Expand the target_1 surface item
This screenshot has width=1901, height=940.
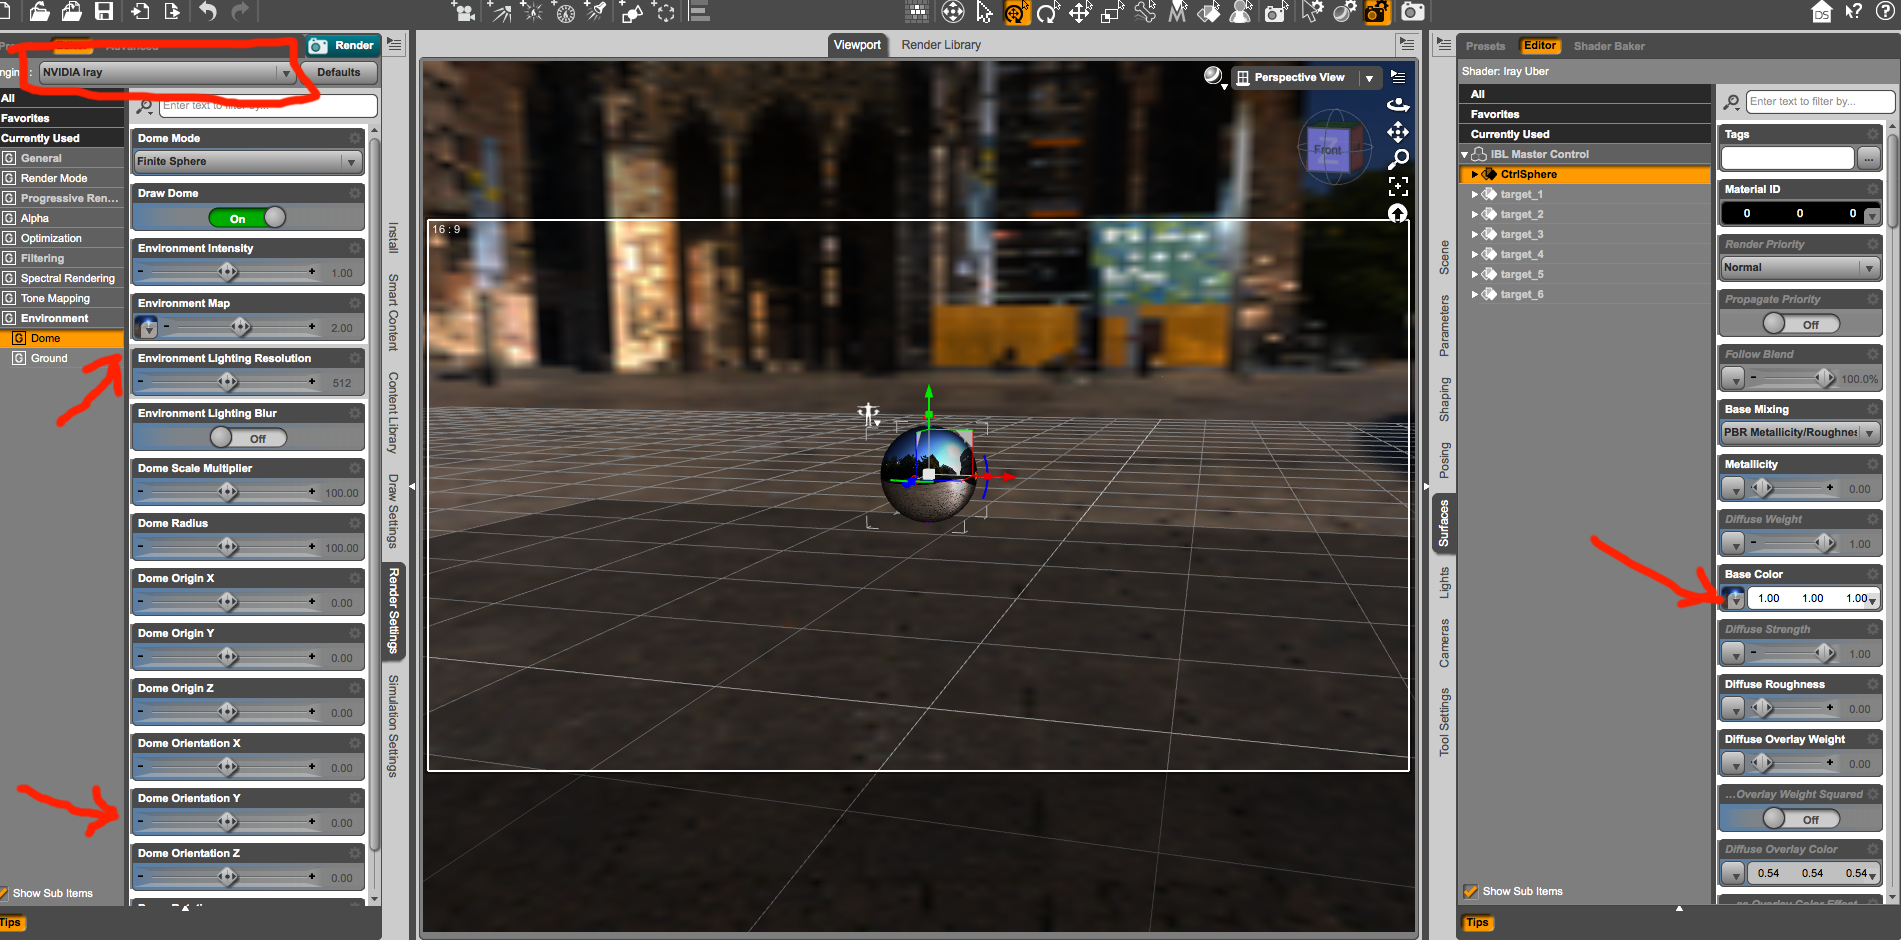(x=1475, y=194)
